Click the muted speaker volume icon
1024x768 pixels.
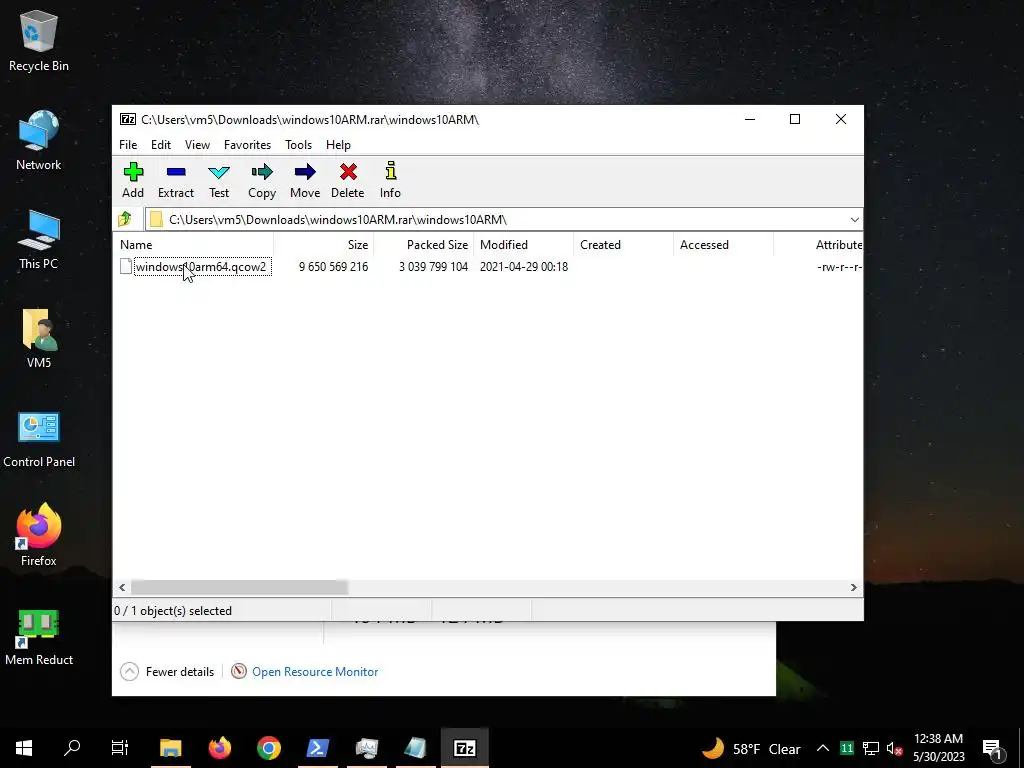tap(894, 749)
